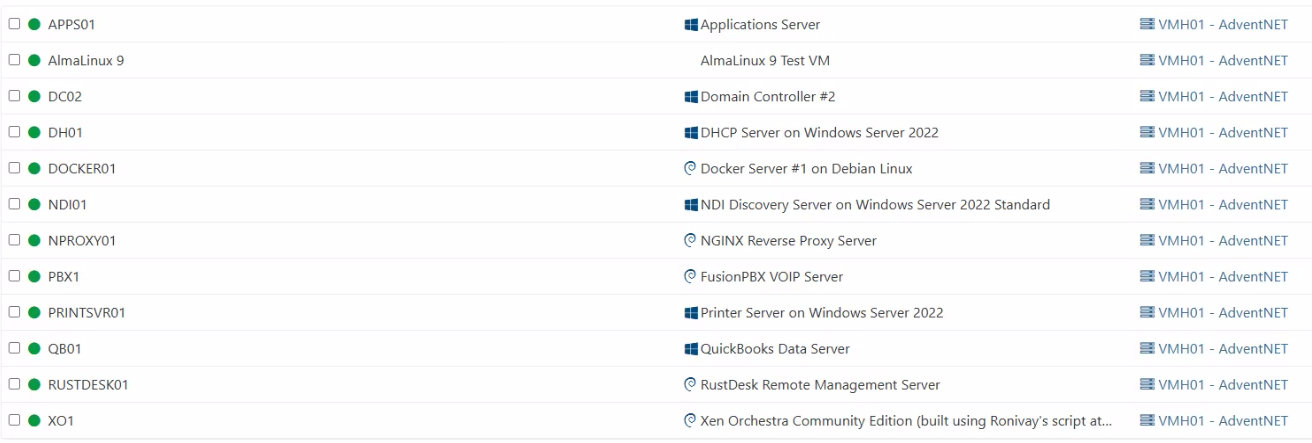Click the Debian icon for FusionPBX VOIP Server
The height and width of the screenshot is (443, 1312).
click(x=690, y=276)
